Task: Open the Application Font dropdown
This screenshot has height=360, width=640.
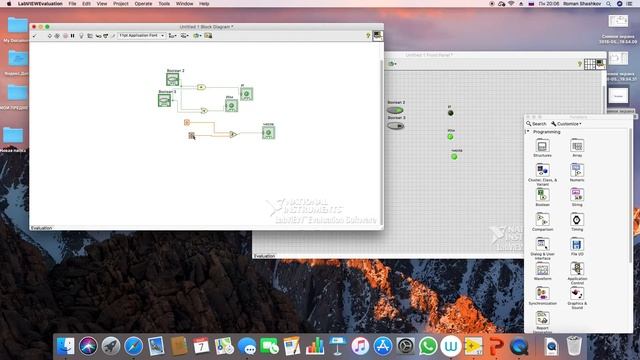Action: click(141, 36)
